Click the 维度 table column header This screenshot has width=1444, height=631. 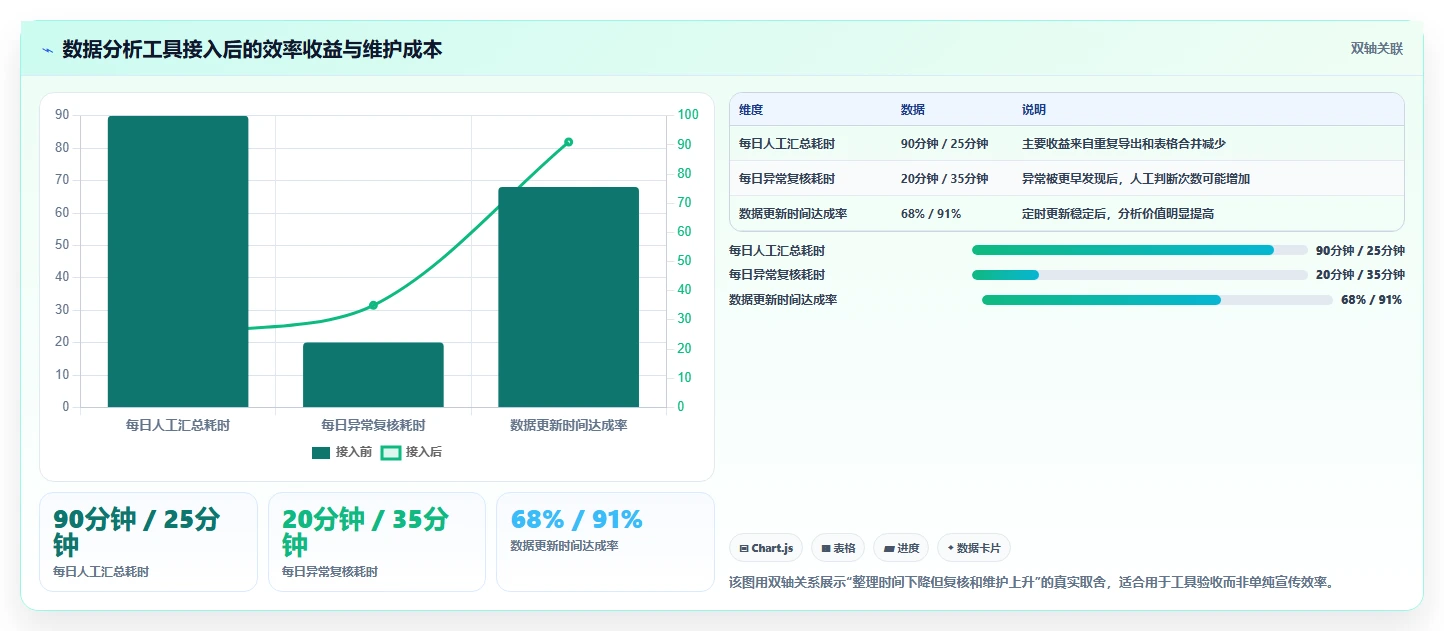pos(751,110)
